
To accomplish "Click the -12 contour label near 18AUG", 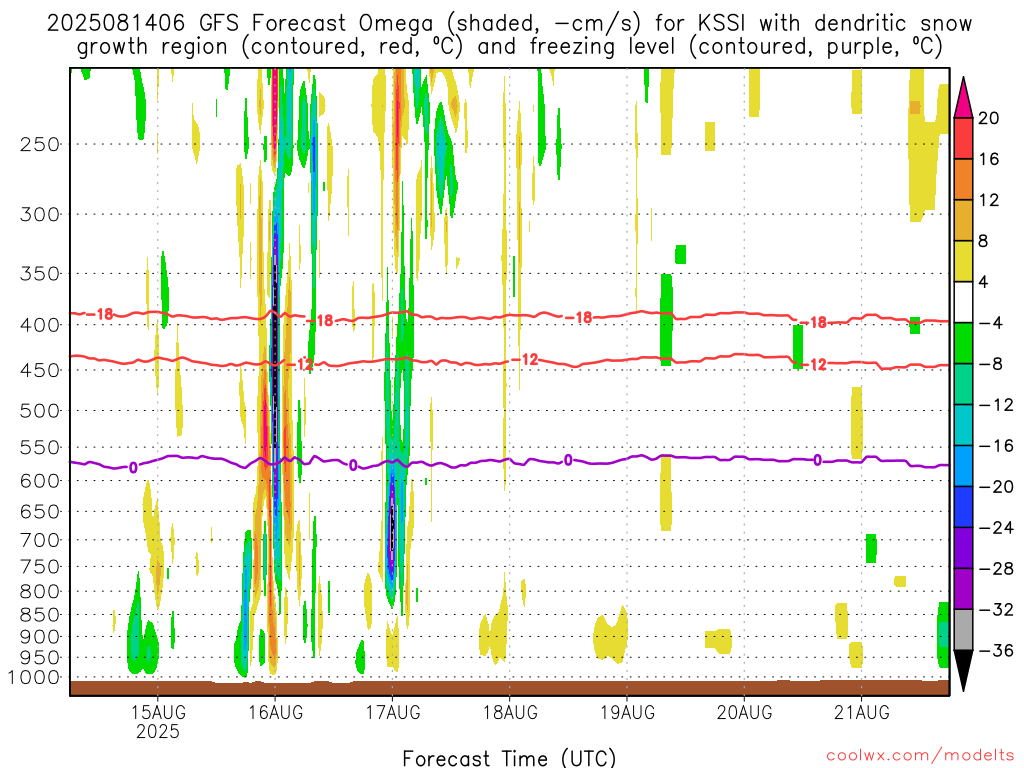I will tap(526, 359).
